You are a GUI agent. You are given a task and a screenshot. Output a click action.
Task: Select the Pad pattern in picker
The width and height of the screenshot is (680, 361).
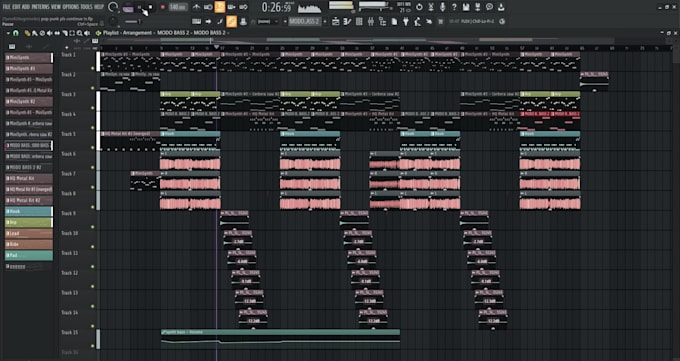click(29, 256)
